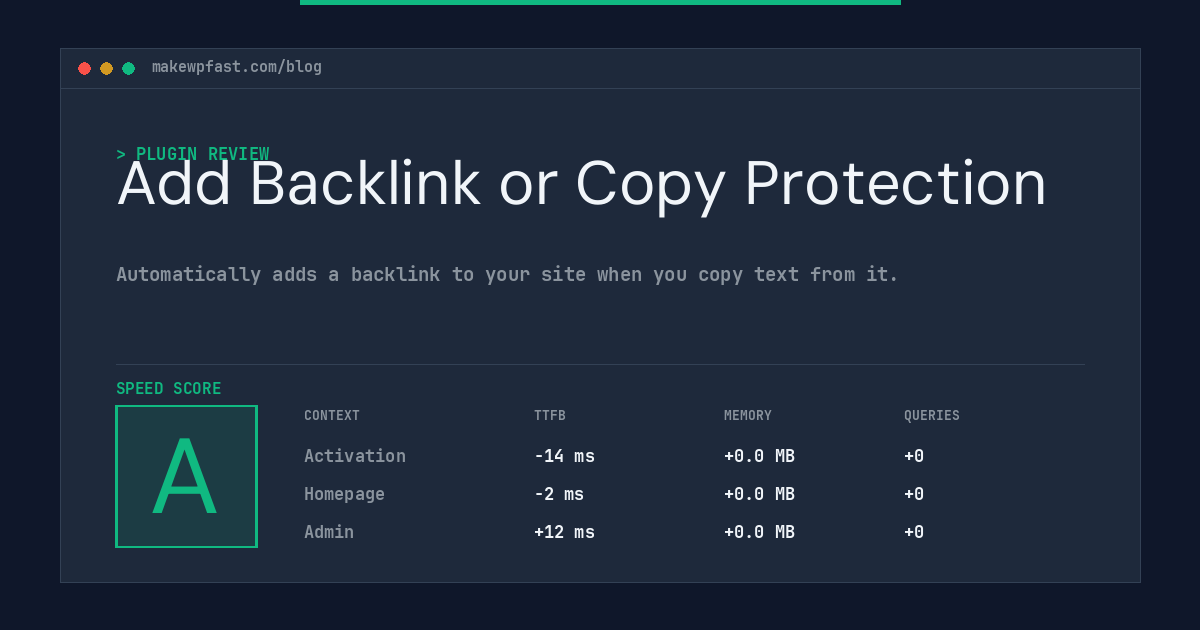
Task: Click the red close dot
Action: pos(84,68)
